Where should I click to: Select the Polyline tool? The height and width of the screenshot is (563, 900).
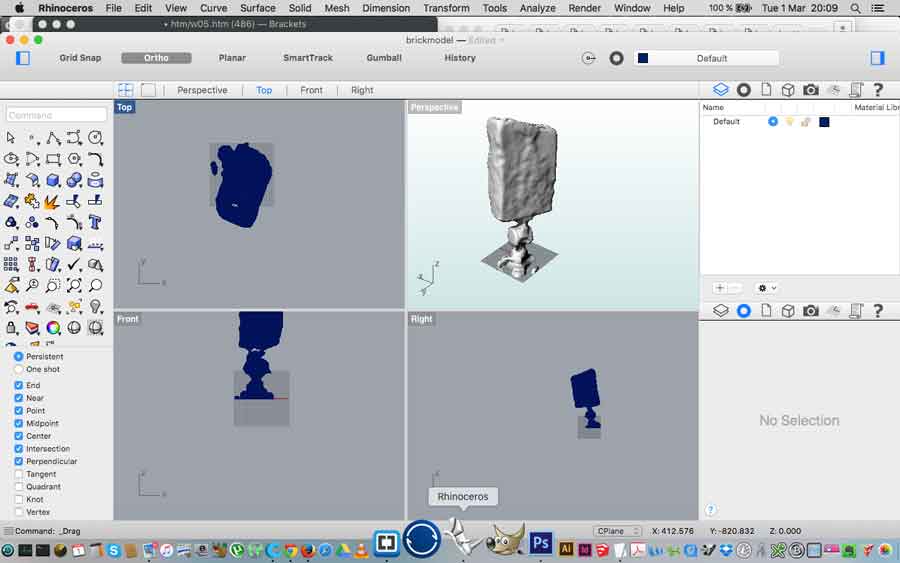[x=53, y=138]
